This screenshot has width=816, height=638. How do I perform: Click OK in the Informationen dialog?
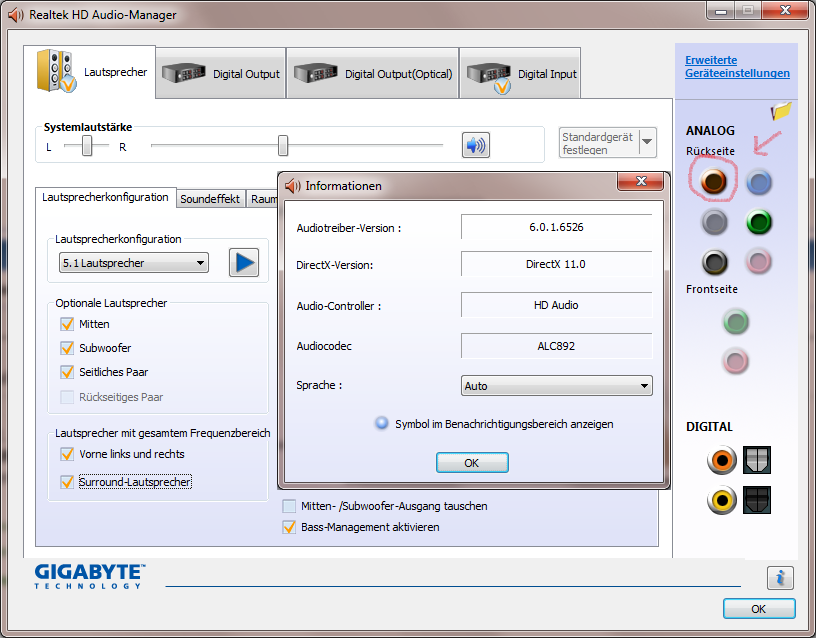point(471,463)
